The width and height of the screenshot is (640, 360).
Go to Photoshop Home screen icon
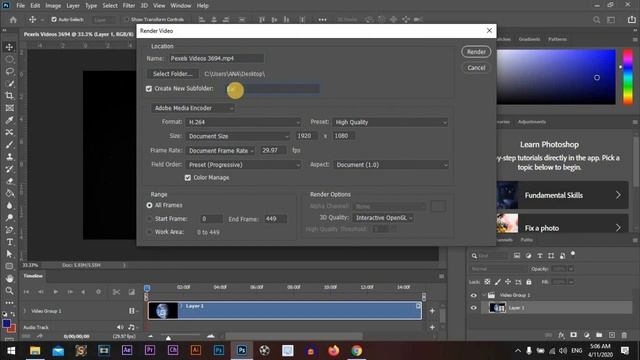pyautogui.click(x=13, y=20)
